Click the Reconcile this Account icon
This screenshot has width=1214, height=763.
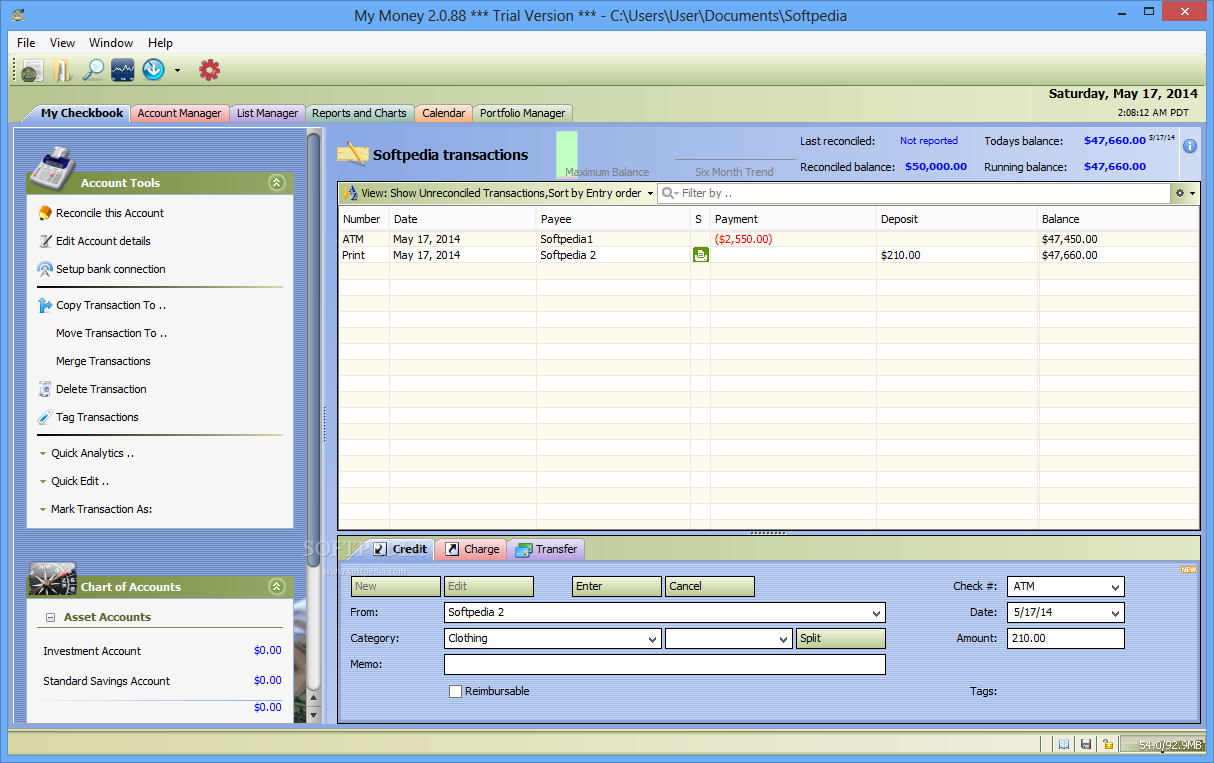click(45, 213)
